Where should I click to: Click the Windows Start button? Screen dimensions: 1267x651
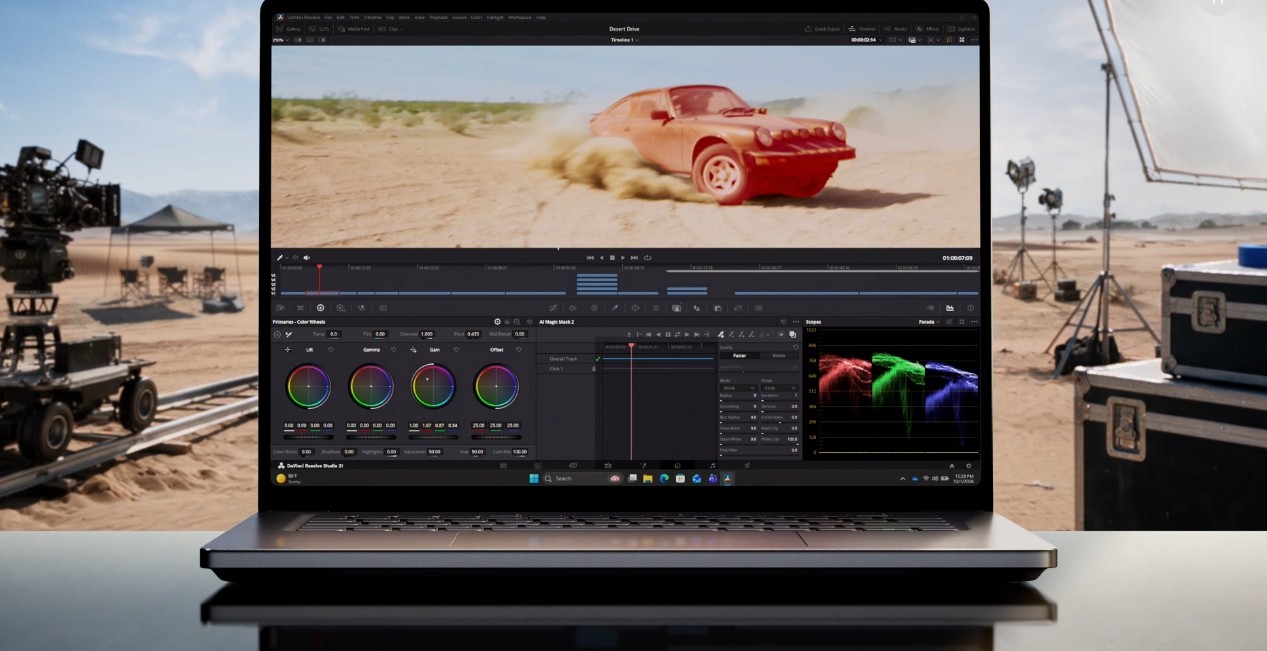click(x=533, y=478)
